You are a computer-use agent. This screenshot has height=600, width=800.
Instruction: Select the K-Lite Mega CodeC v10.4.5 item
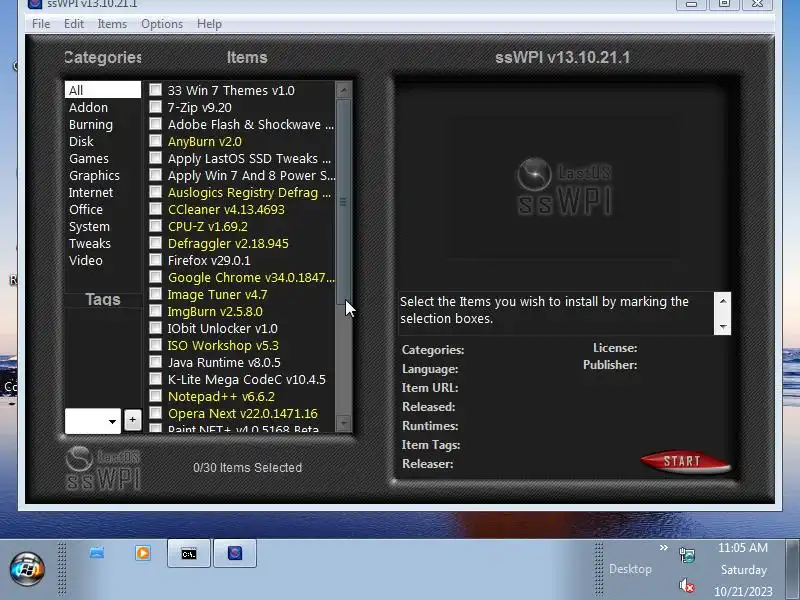pos(246,379)
